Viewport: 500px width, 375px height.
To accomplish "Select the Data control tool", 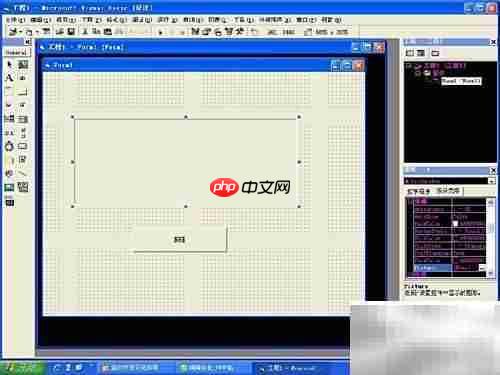I will 23,187.
